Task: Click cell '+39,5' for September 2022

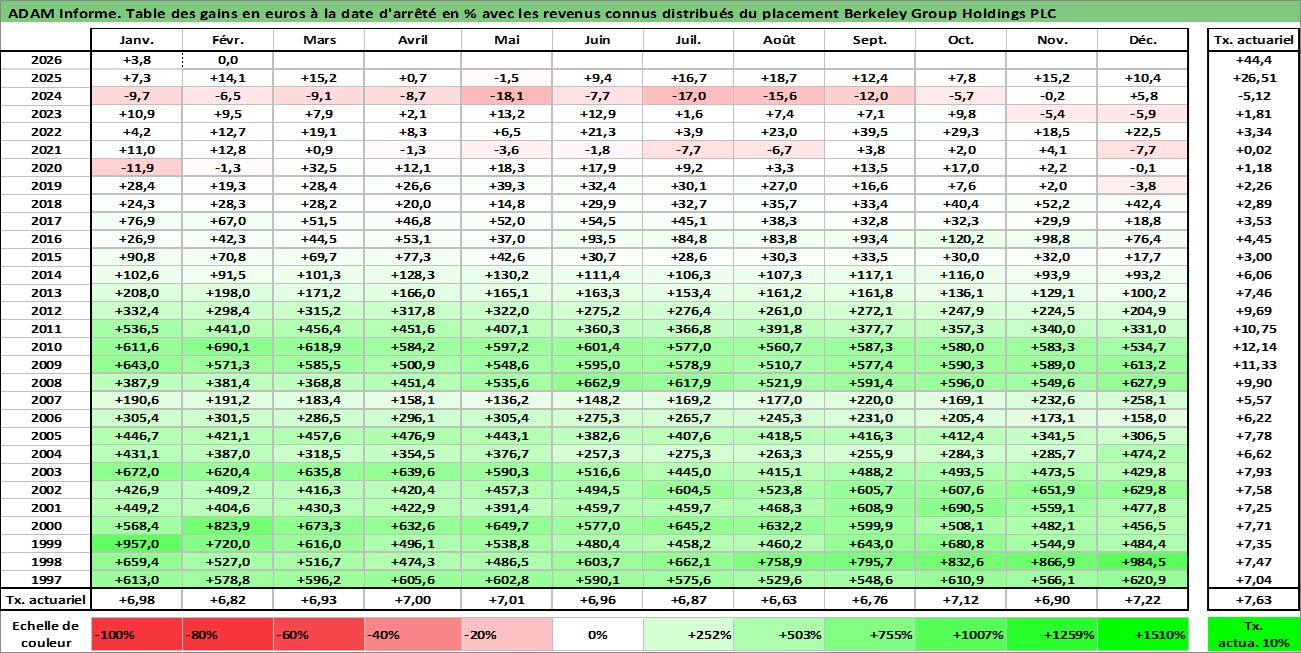Action: coord(869,131)
